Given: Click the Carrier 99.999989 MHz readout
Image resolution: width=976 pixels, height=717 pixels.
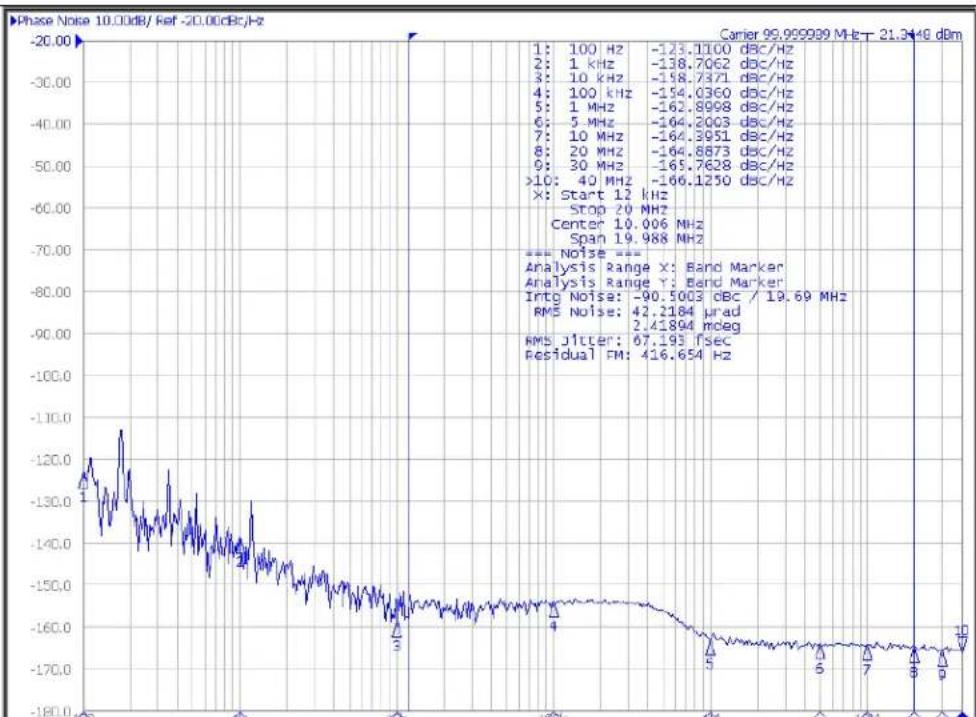Looking at the screenshot, I should coord(789,34).
